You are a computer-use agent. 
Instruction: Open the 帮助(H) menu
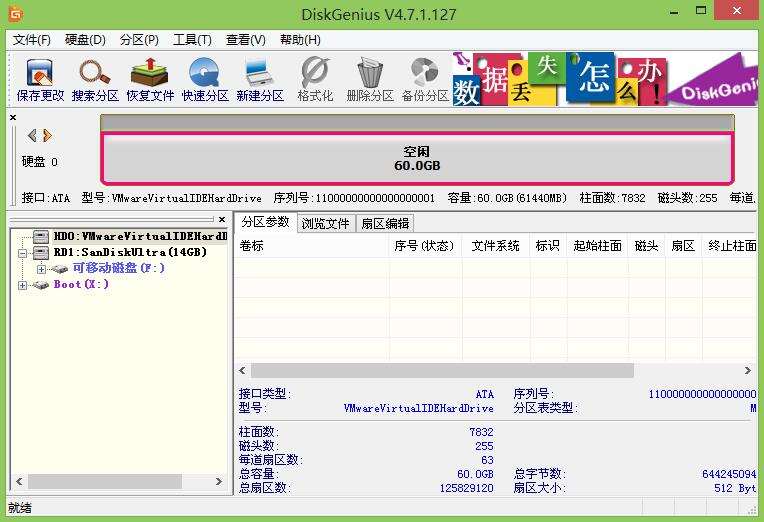coord(300,40)
